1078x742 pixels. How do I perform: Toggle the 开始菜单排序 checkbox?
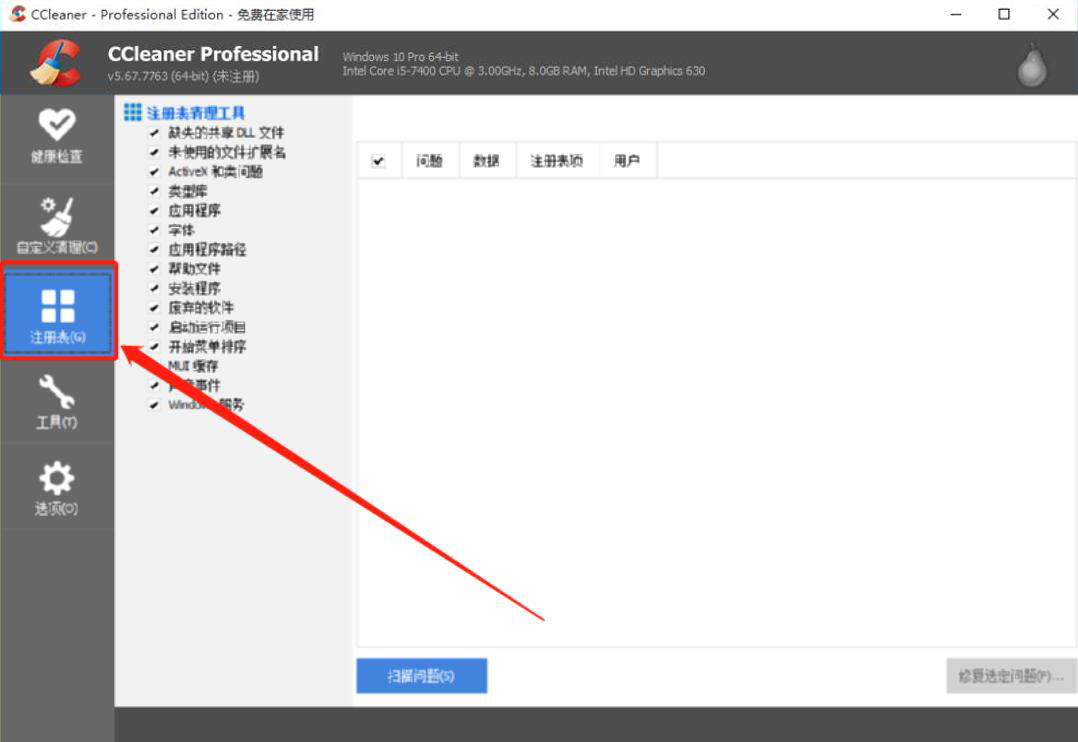154,347
